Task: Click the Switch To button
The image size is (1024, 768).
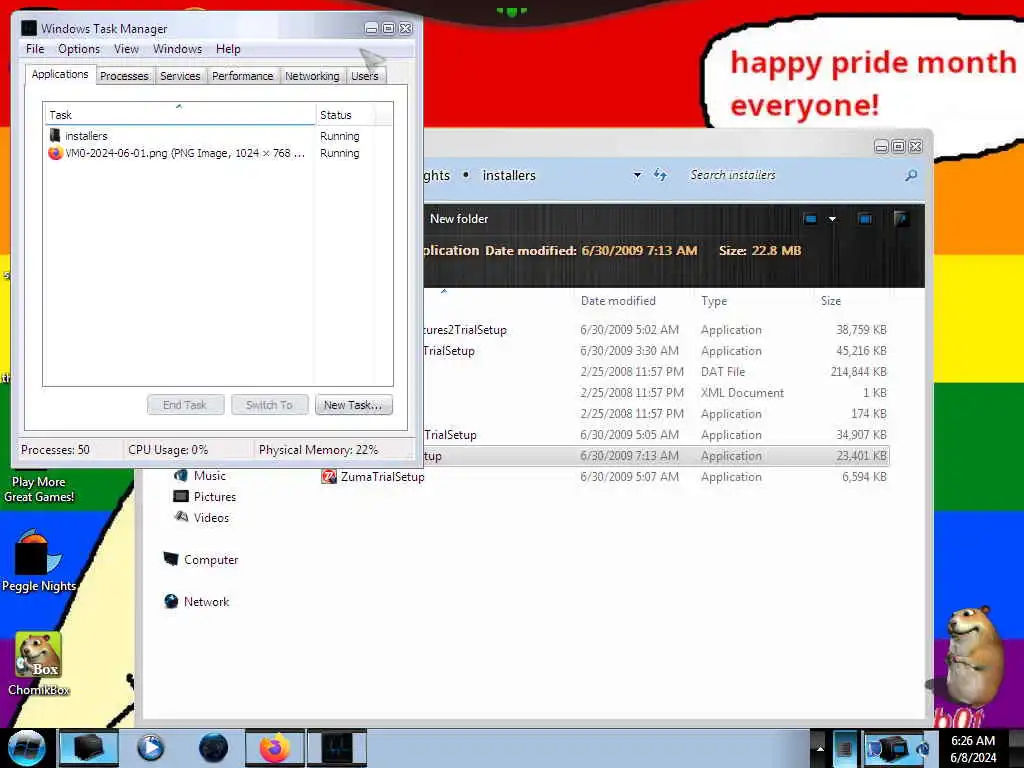Action: 269,405
